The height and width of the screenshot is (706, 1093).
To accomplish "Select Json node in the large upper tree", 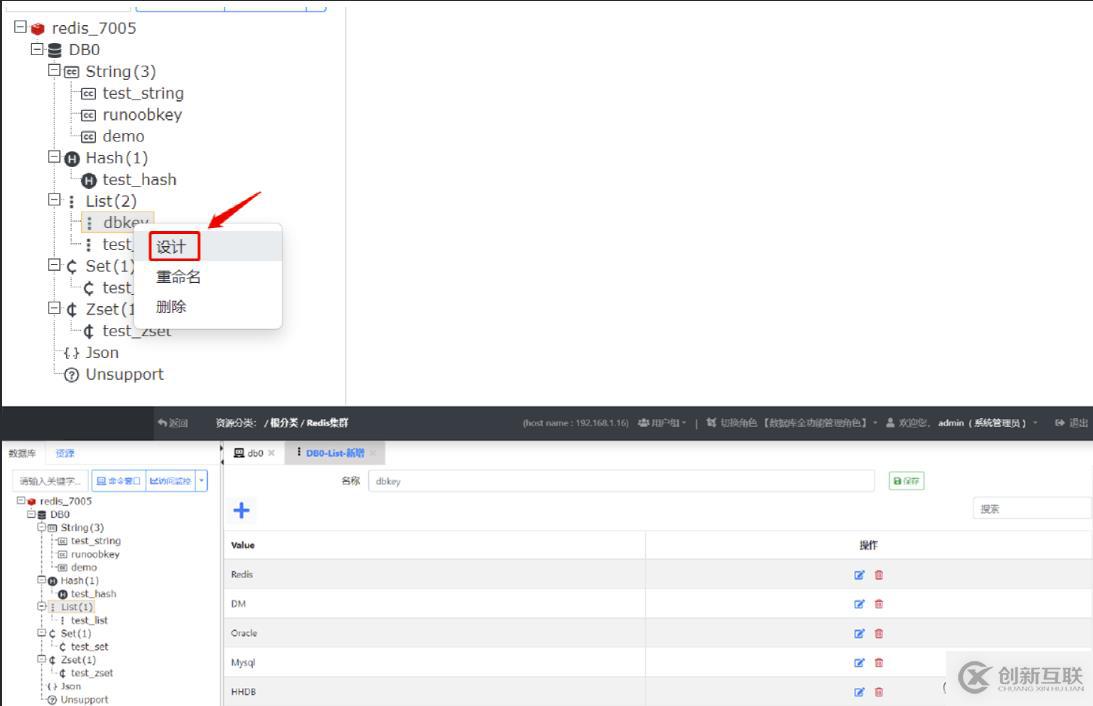I will pyautogui.click(x=102, y=353).
